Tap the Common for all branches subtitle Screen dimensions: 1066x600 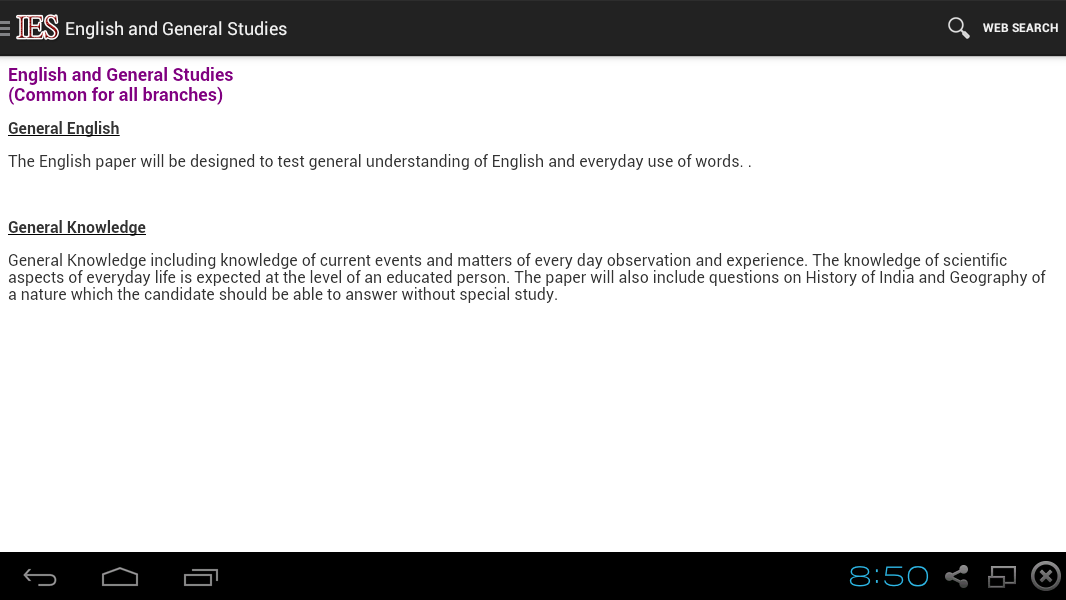[116, 94]
